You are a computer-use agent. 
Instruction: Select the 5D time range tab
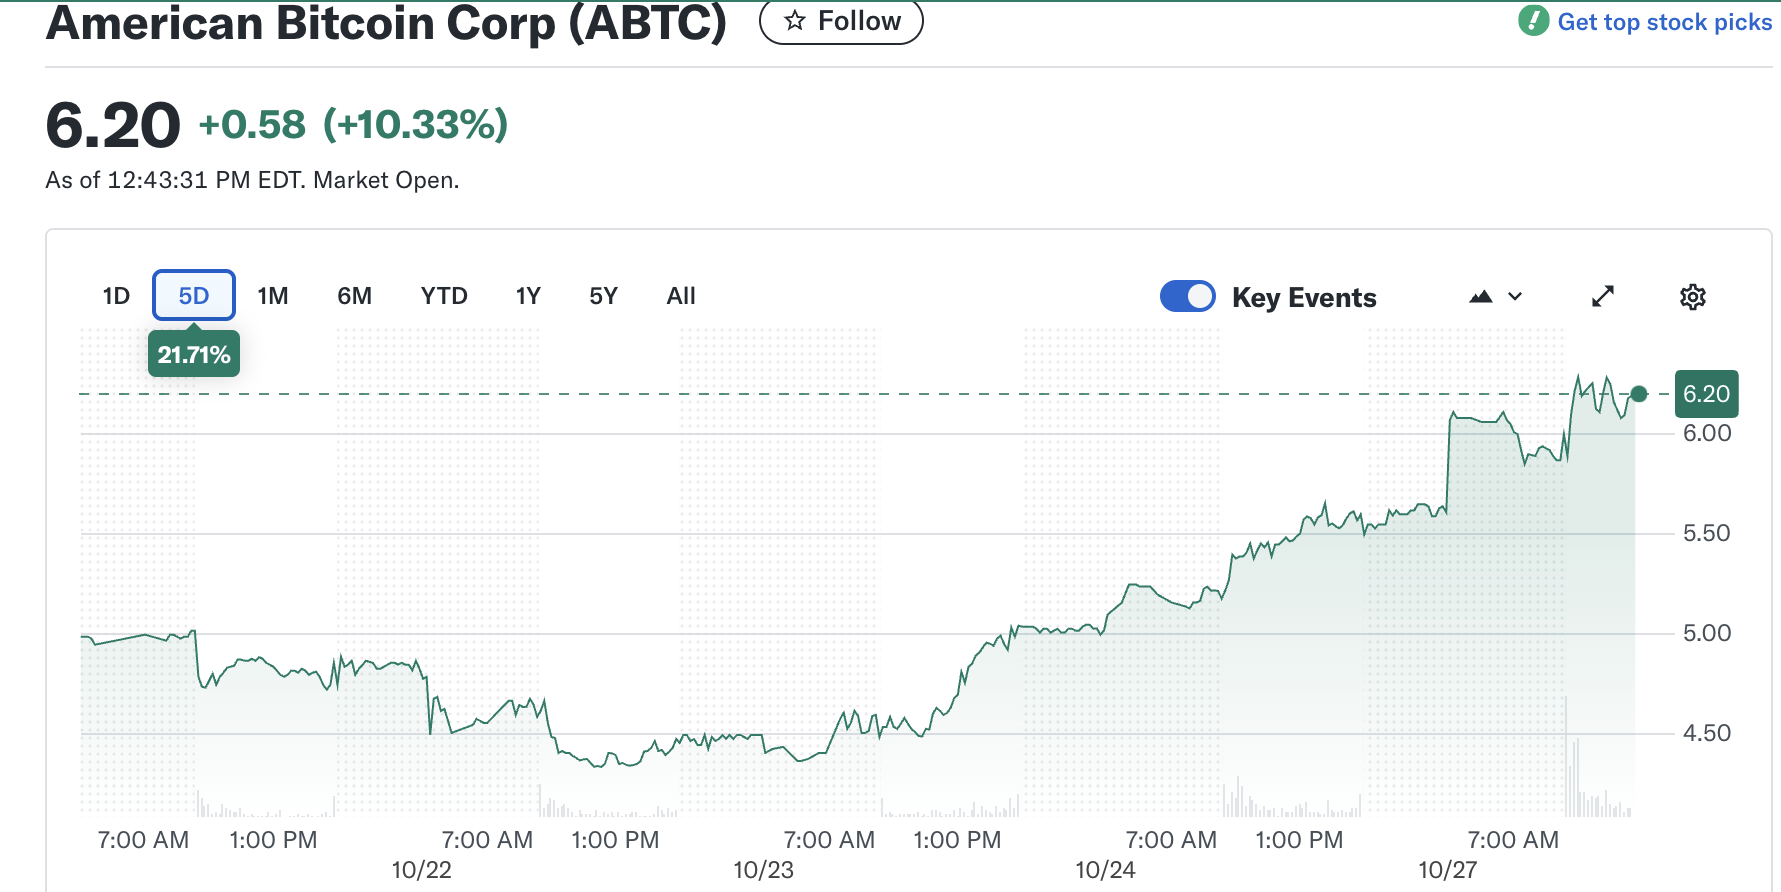click(x=193, y=296)
